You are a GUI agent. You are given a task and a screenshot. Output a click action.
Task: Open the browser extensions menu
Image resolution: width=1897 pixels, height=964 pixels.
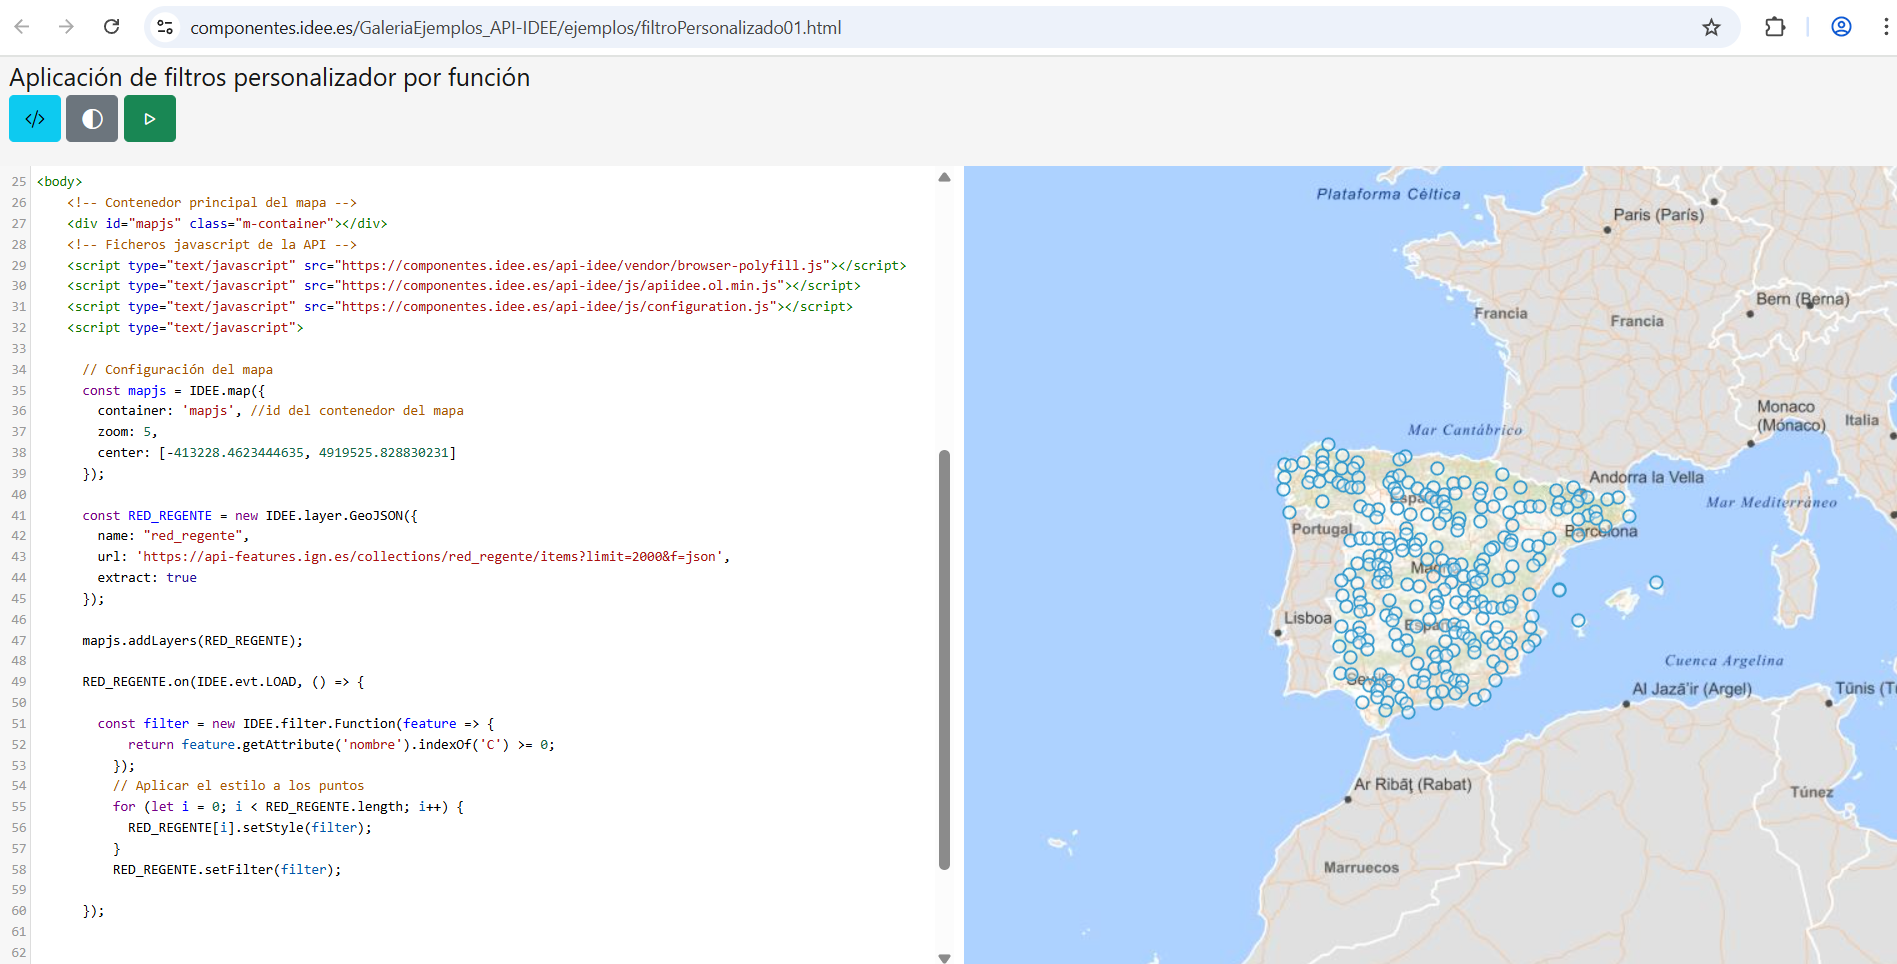click(1775, 27)
